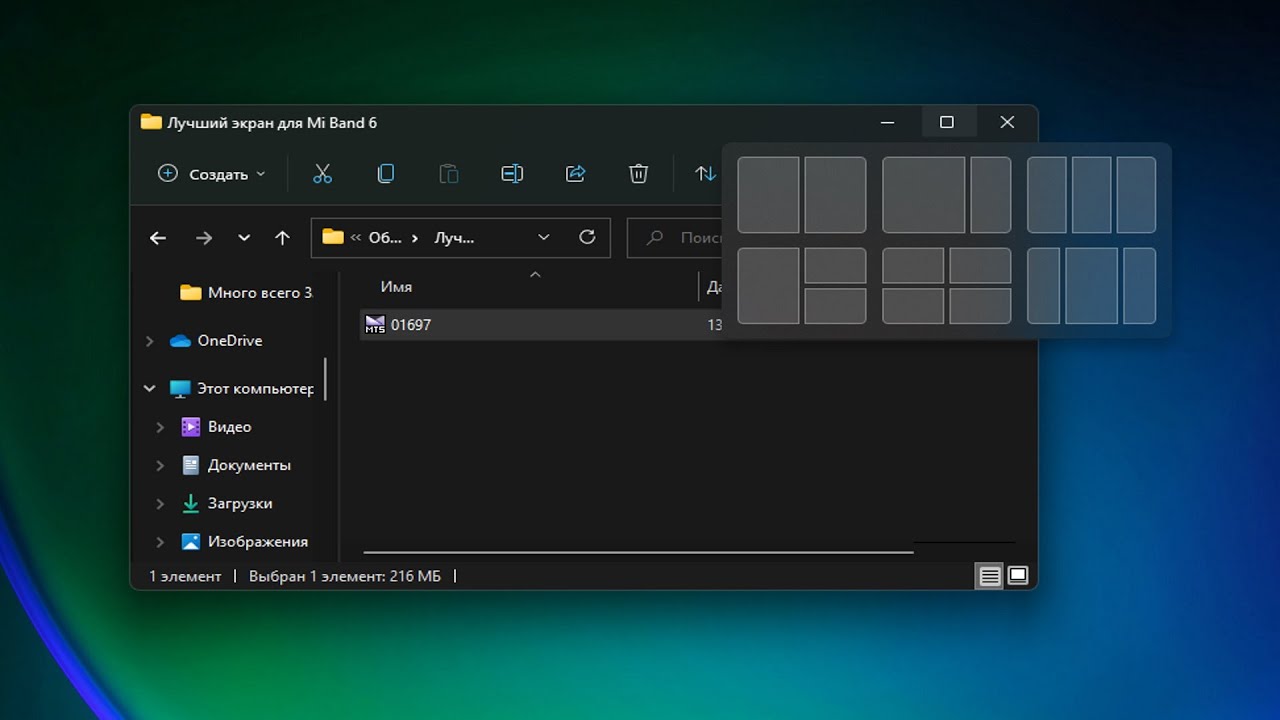Open Изображения in navigation pane
The image size is (1280, 720).
tap(244, 541)
